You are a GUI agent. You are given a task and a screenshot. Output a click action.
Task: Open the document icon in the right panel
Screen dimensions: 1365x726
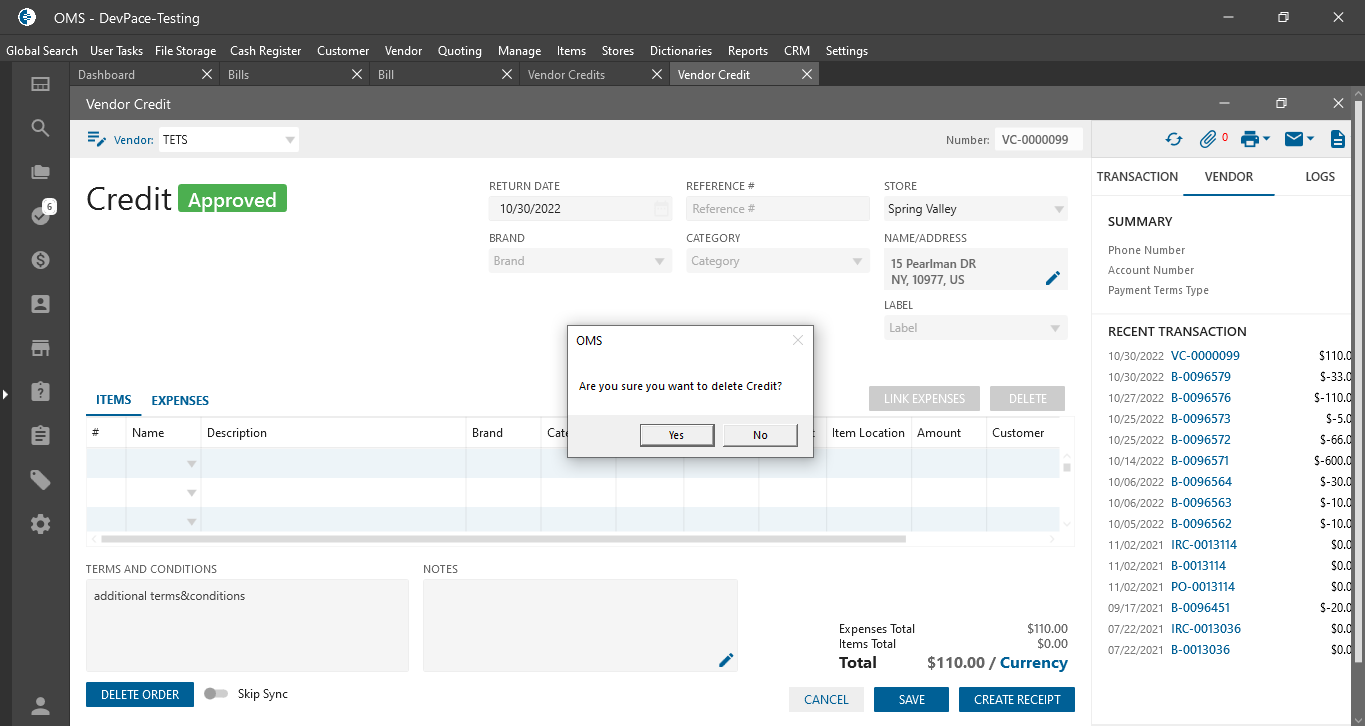[x=1337, y=139]
